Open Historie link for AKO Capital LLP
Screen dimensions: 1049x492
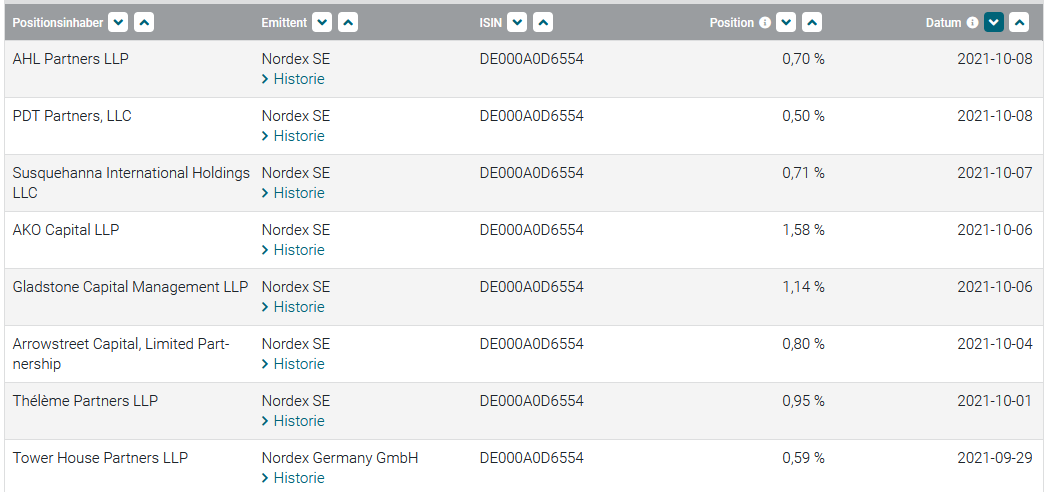pos(293,250)
